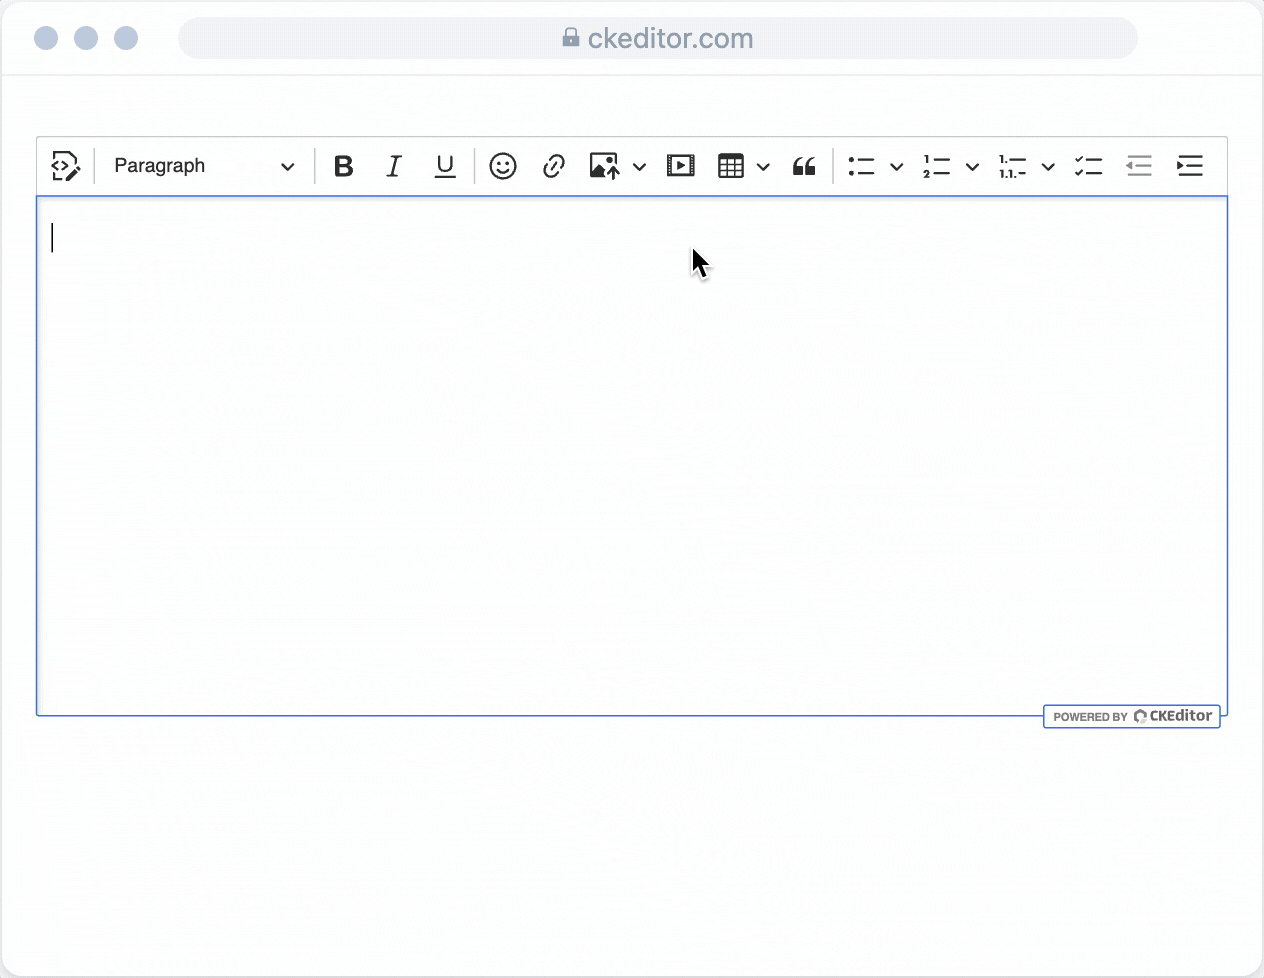Image resolution: width=1264 pixels, height=978 pixels.
Task: Apply italic formatting
Action: 393,166
